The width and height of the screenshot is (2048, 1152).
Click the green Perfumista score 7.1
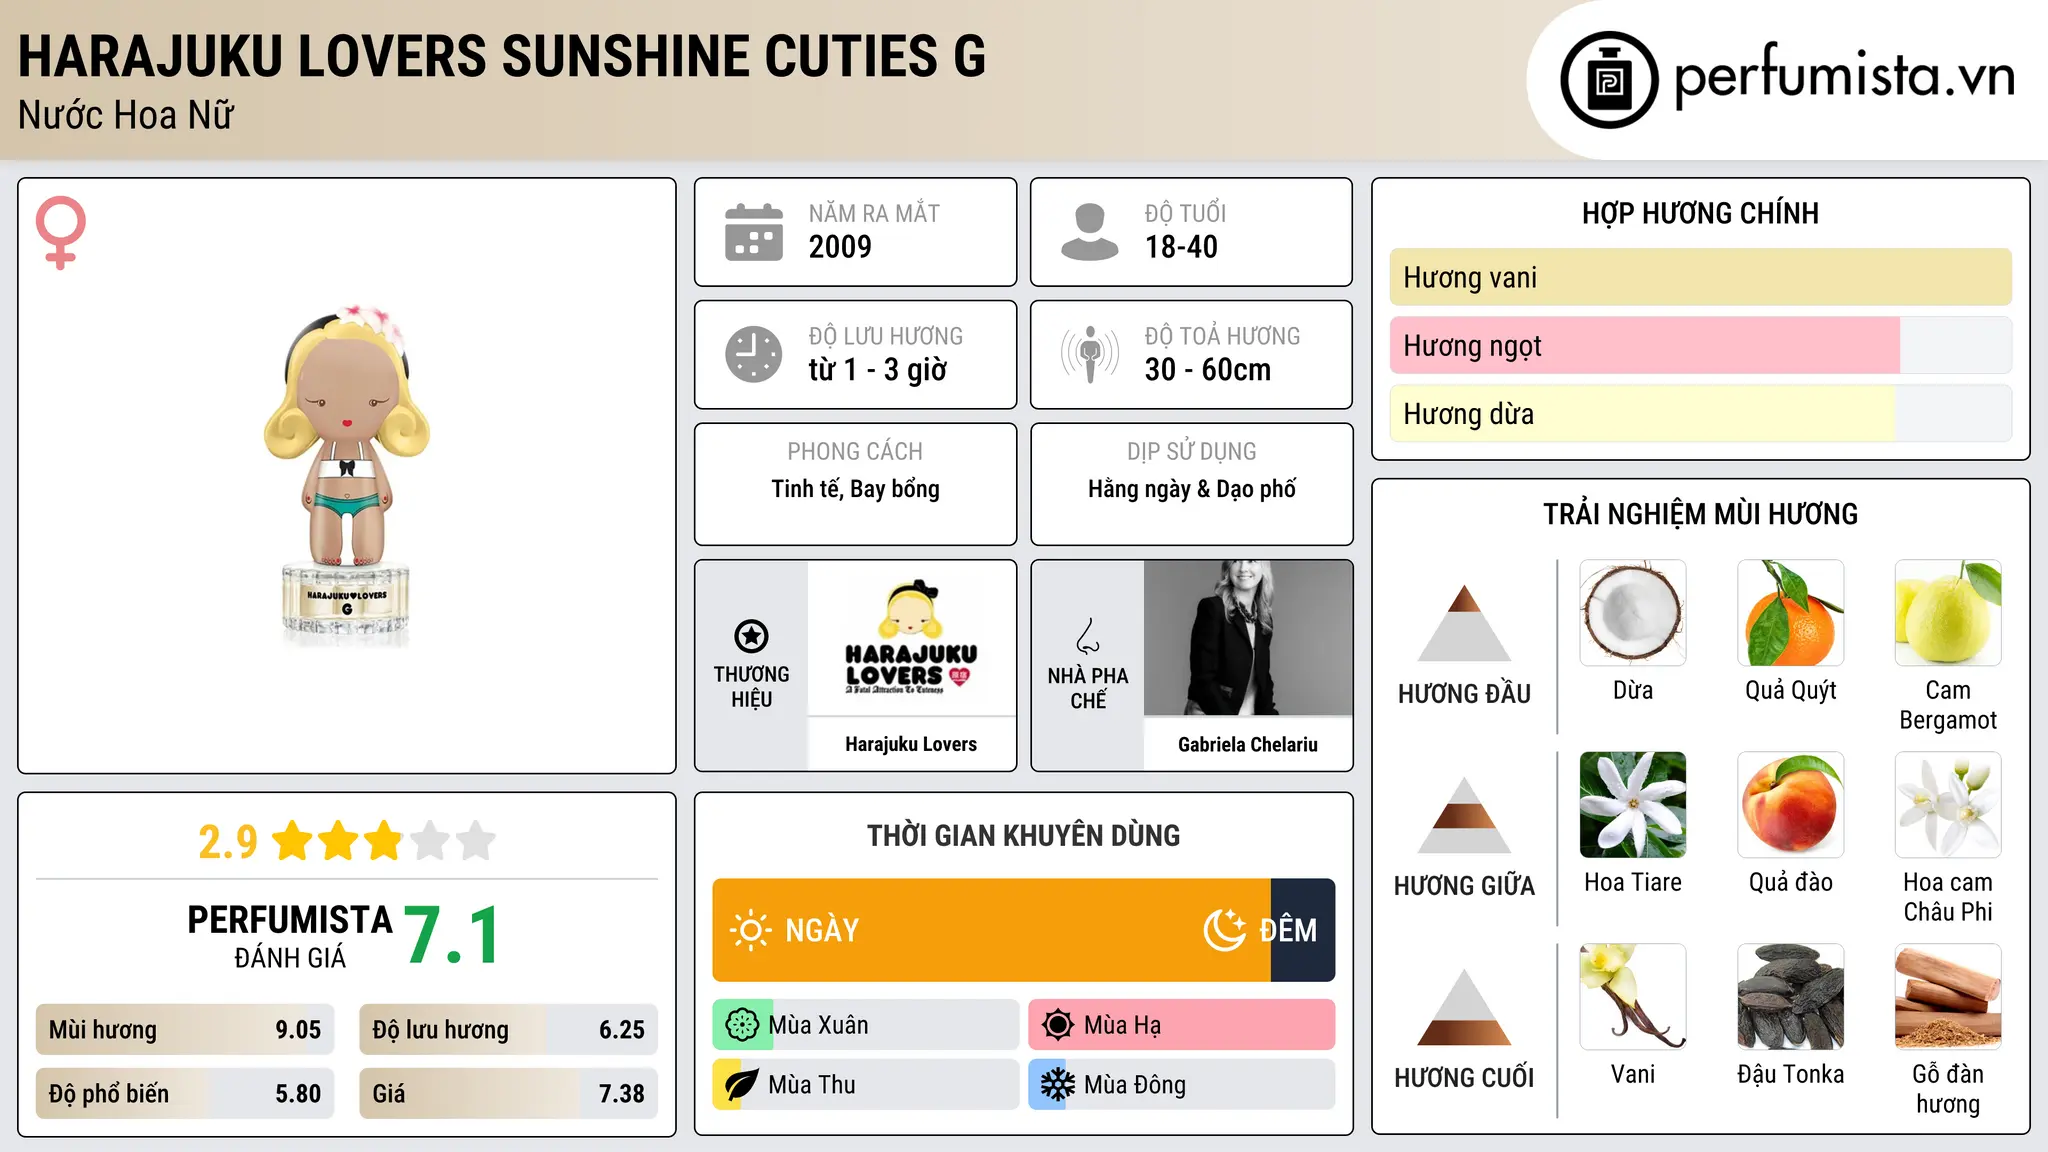coord(453,935)
